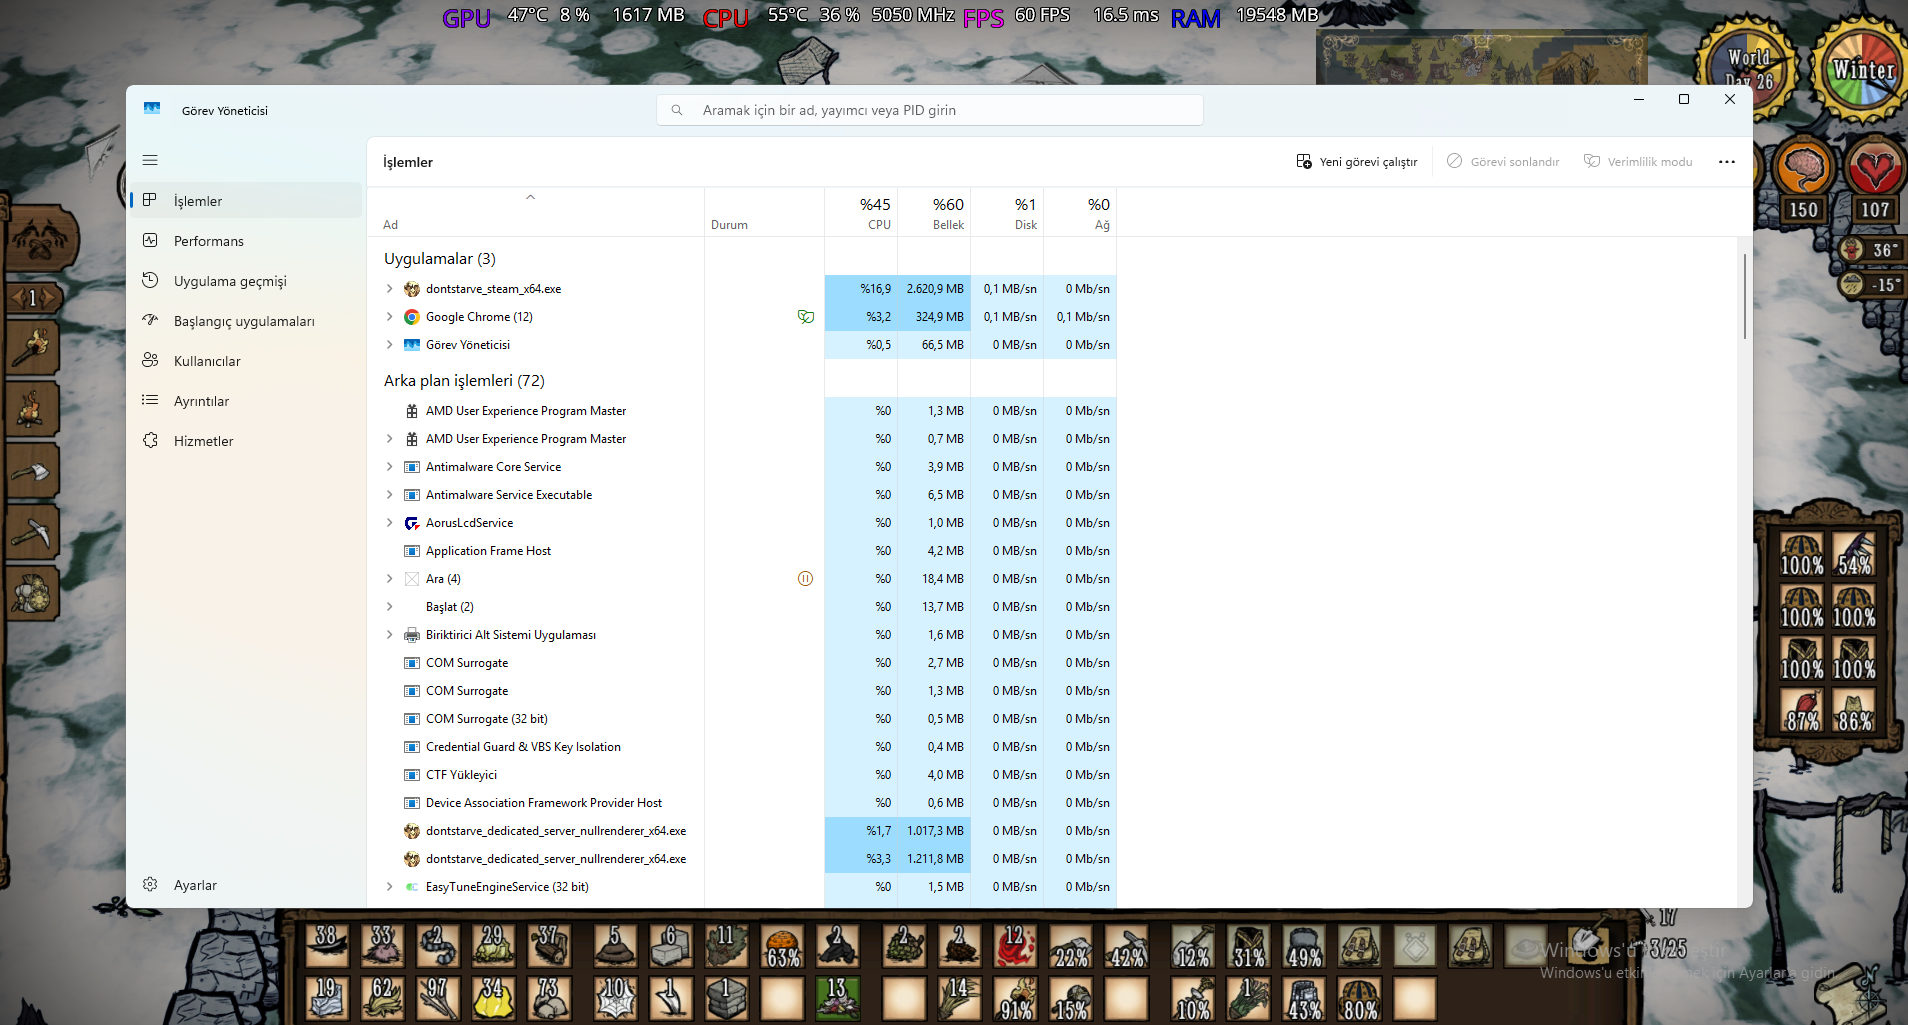Expand second AMD User Experience Program Master
Screen dimensions: 1908x1025
[390, 439]
